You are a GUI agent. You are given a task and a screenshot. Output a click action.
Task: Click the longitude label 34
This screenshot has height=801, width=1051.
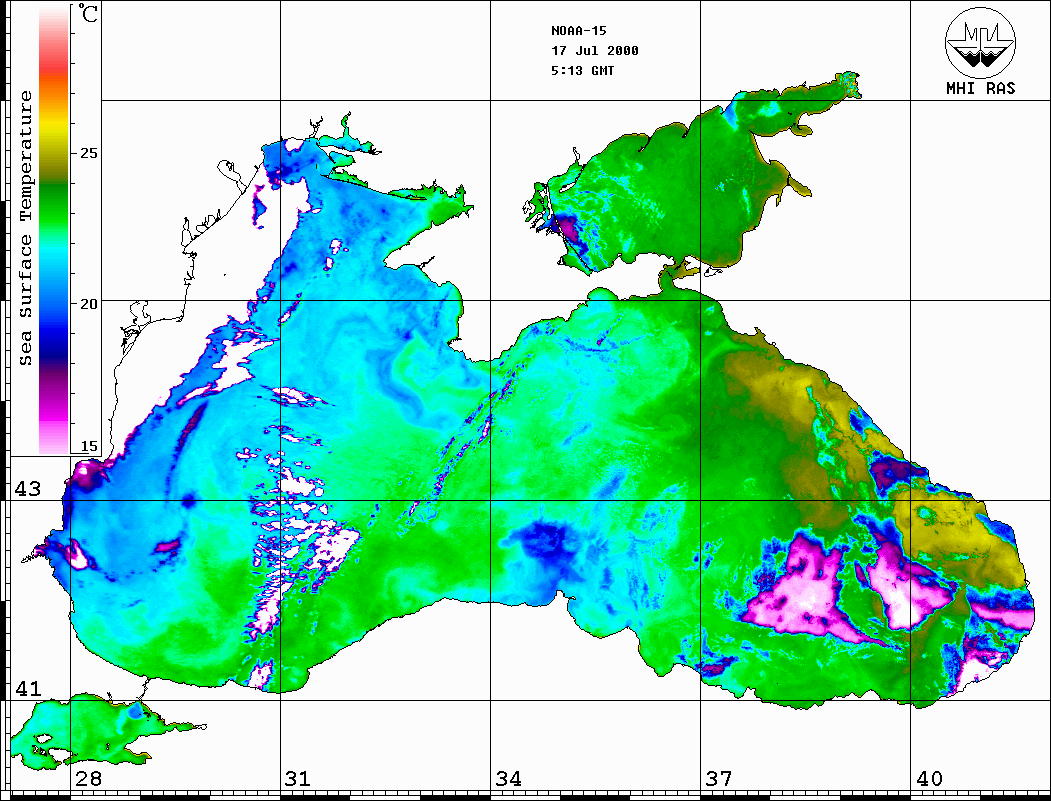508,779
